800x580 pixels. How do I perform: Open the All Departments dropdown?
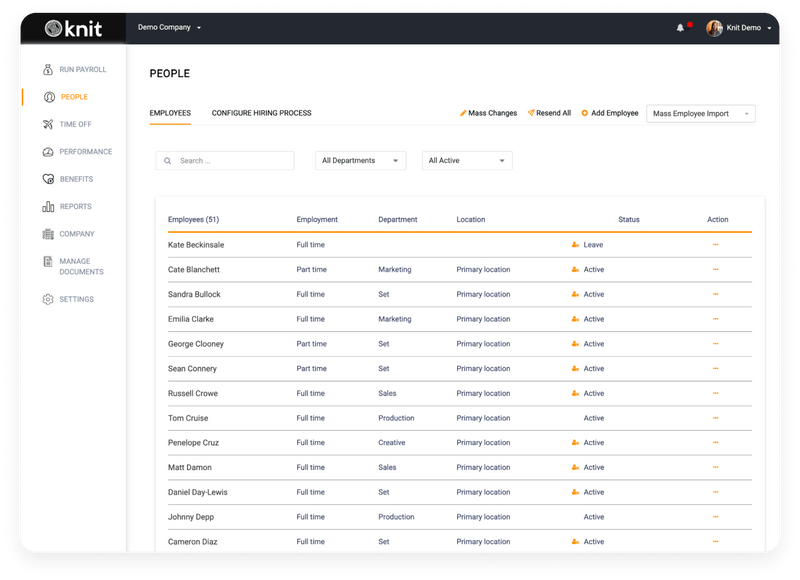pos(360,160)
